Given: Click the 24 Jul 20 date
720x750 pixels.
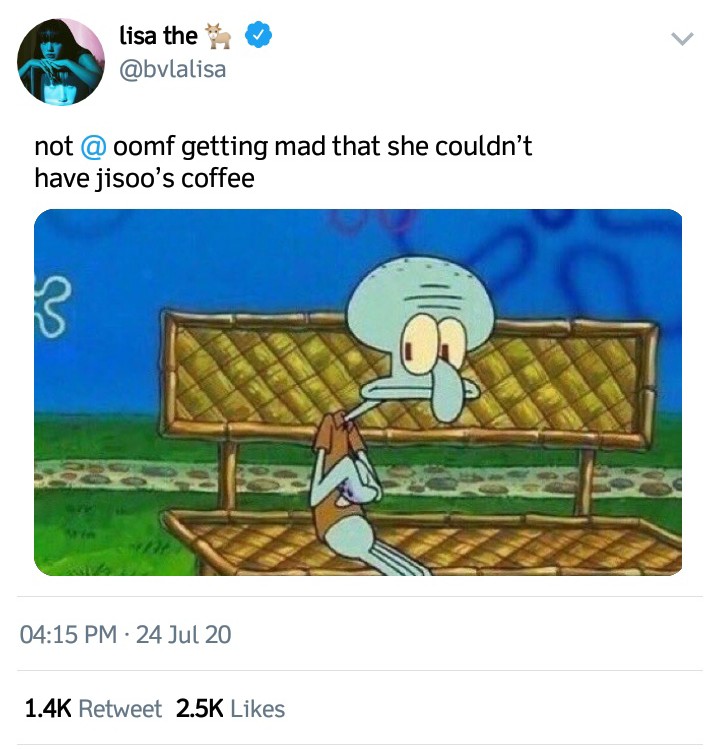Looking at the screenshot, I should (184, 635).
